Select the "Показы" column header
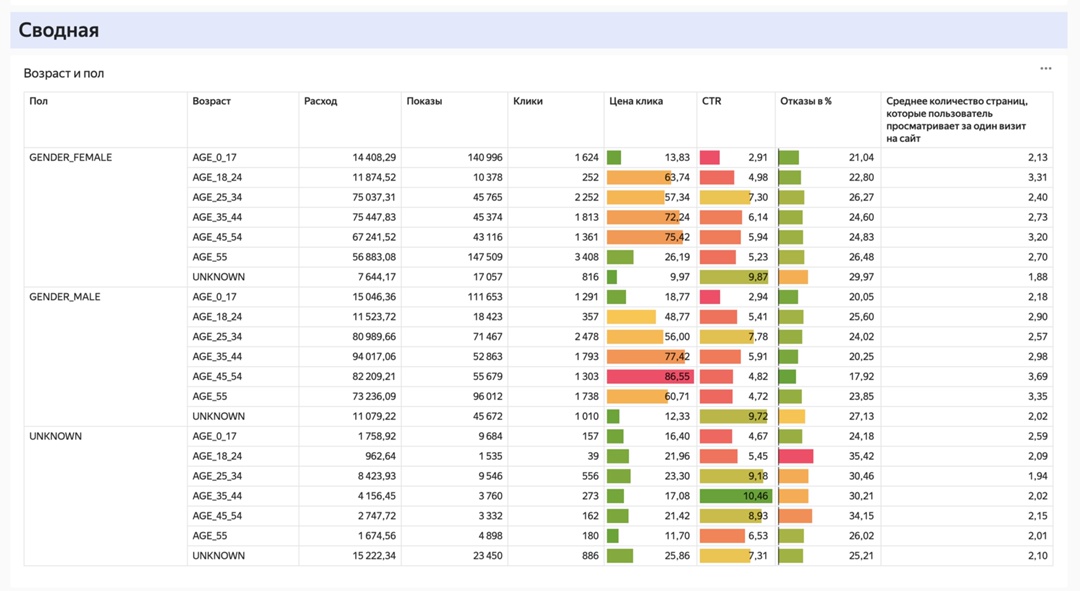This screenshot has width=1080, height=591. click(424, 101)
